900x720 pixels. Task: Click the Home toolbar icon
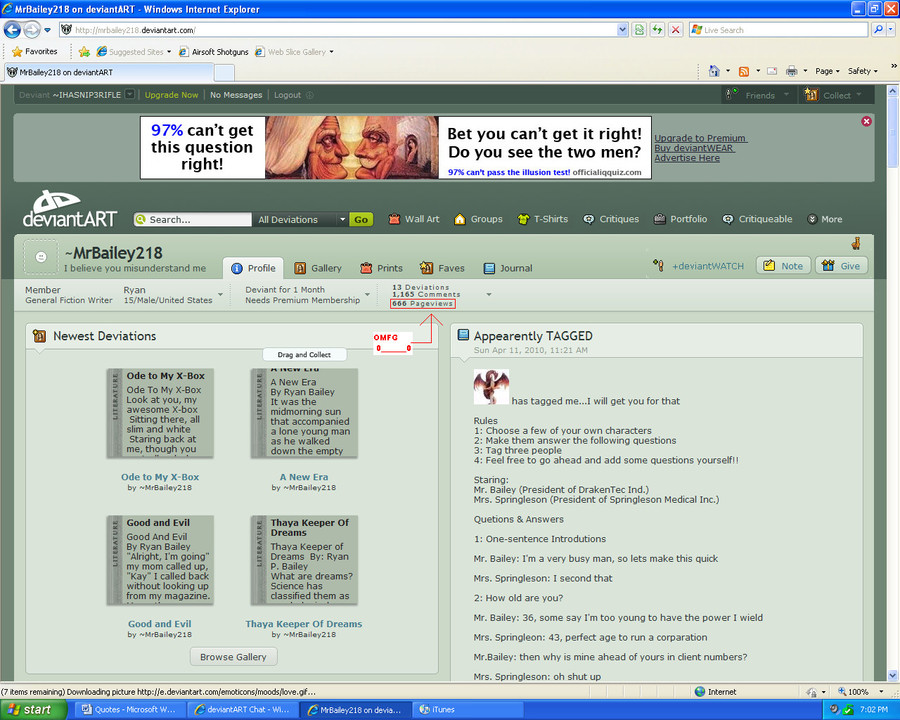coord(713,71)
